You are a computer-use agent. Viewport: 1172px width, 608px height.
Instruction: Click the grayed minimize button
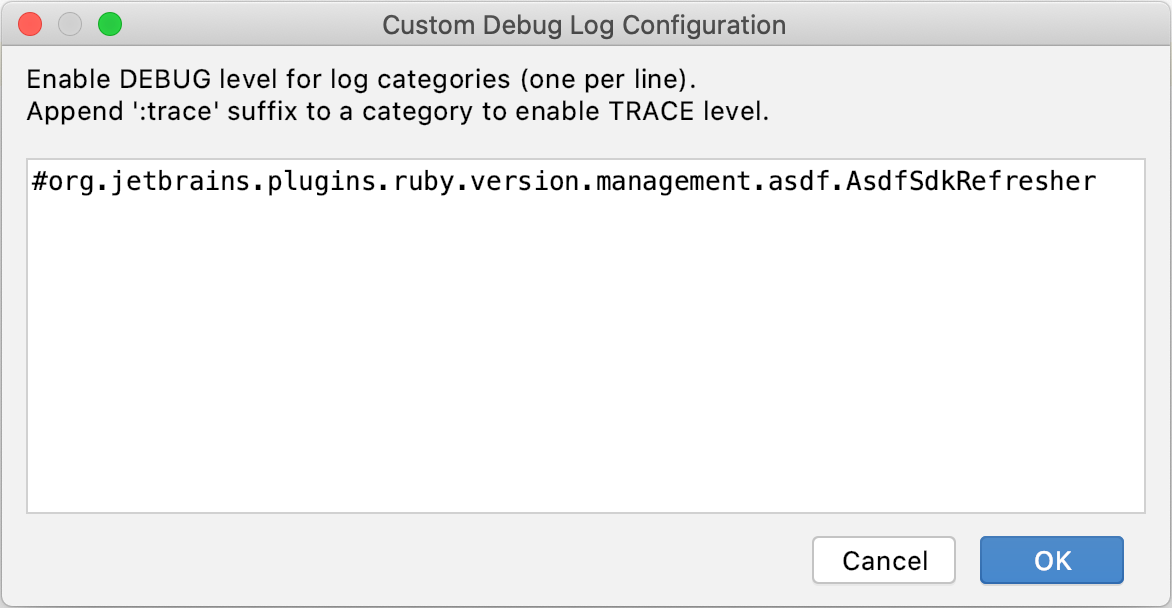point(70,23)
